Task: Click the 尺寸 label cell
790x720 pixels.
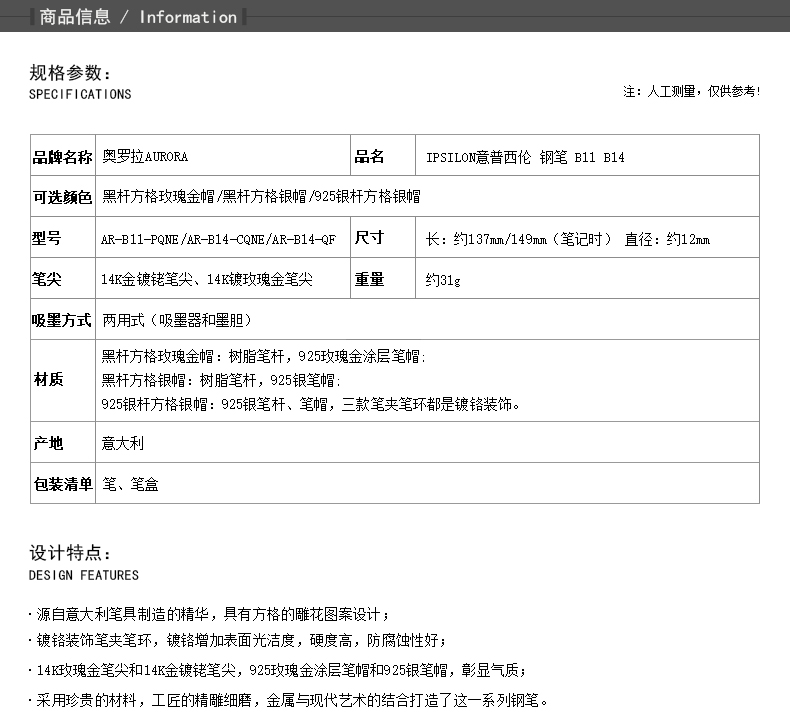Action: point(383,237)
